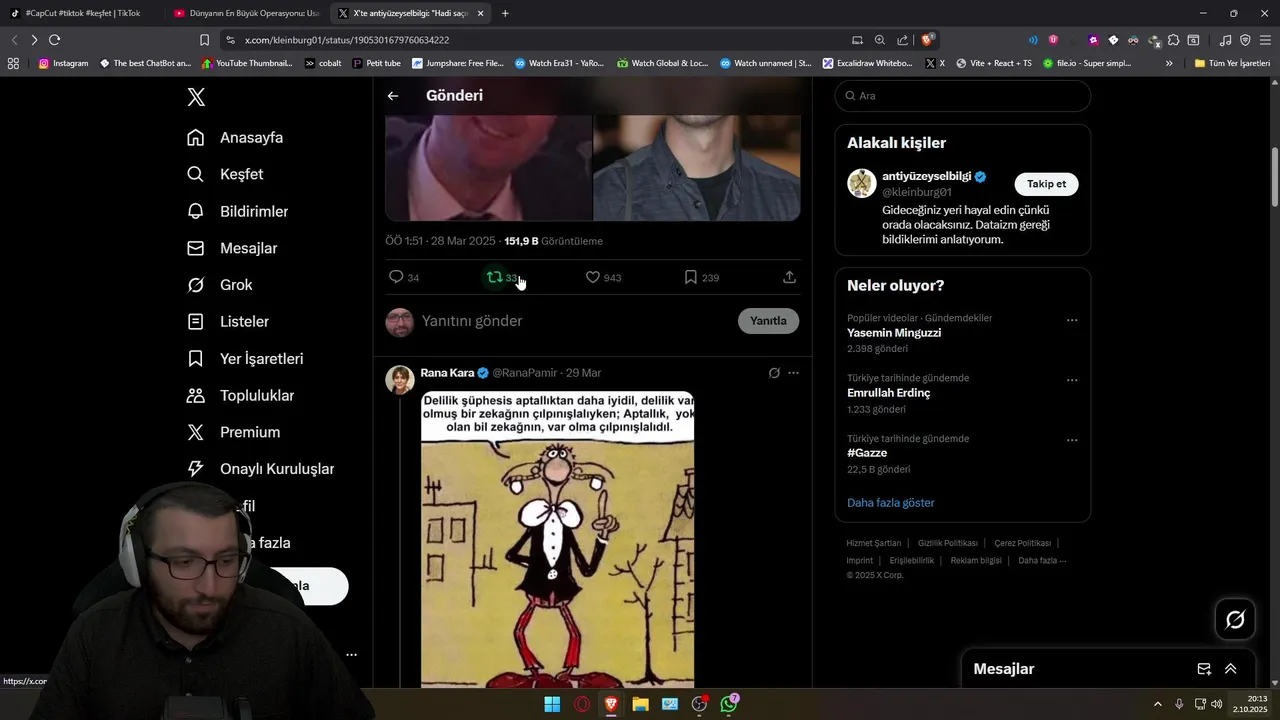Switch to Dünyanın En Büyük Operasyonu tab
1280x720 pixels.
(246, 13)
